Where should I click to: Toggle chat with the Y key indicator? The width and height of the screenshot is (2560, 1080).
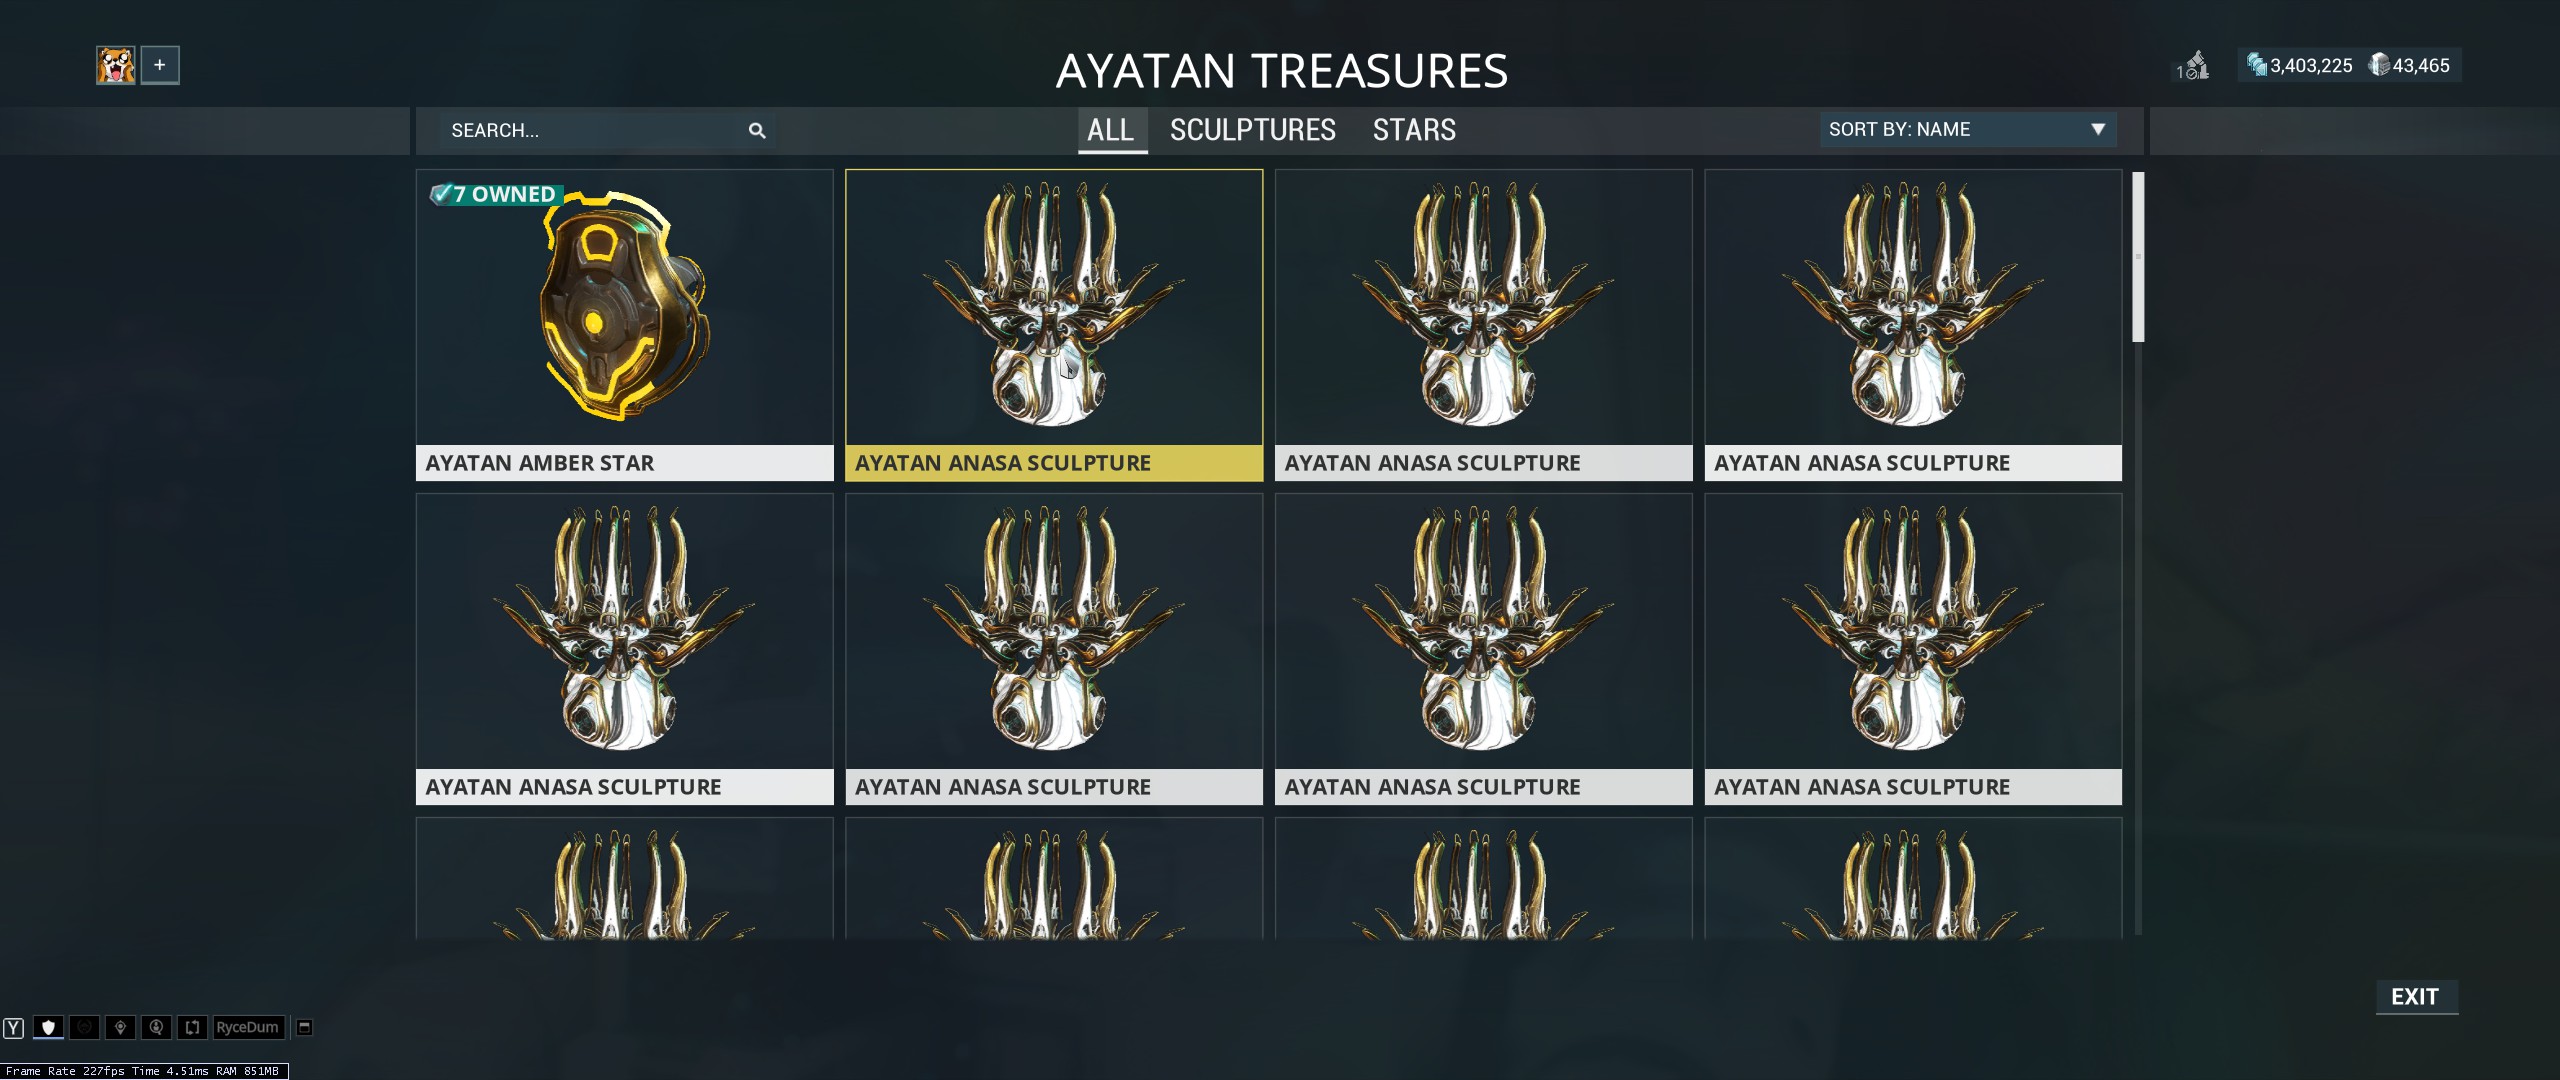[x=13, y=1027]
